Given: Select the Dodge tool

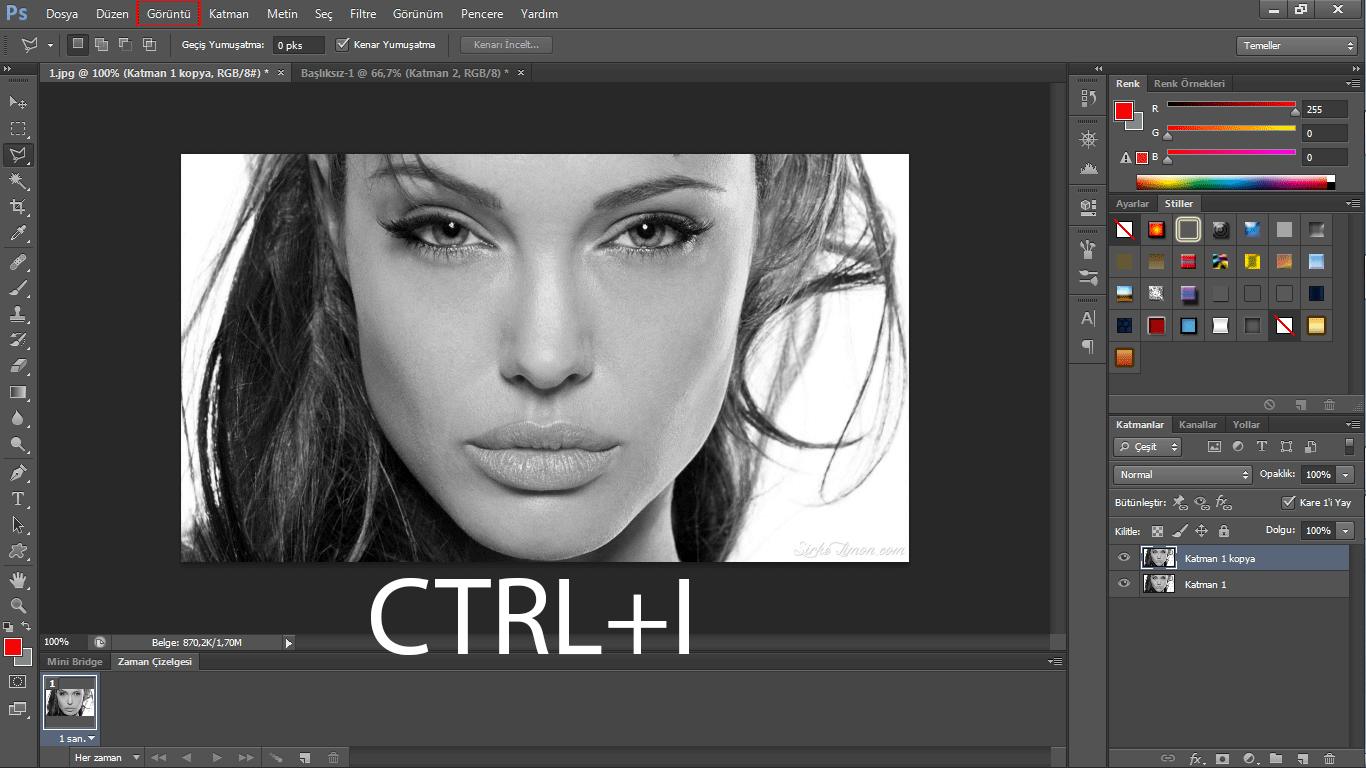Looking at the screenshot, I should click(x=18, y=444).
